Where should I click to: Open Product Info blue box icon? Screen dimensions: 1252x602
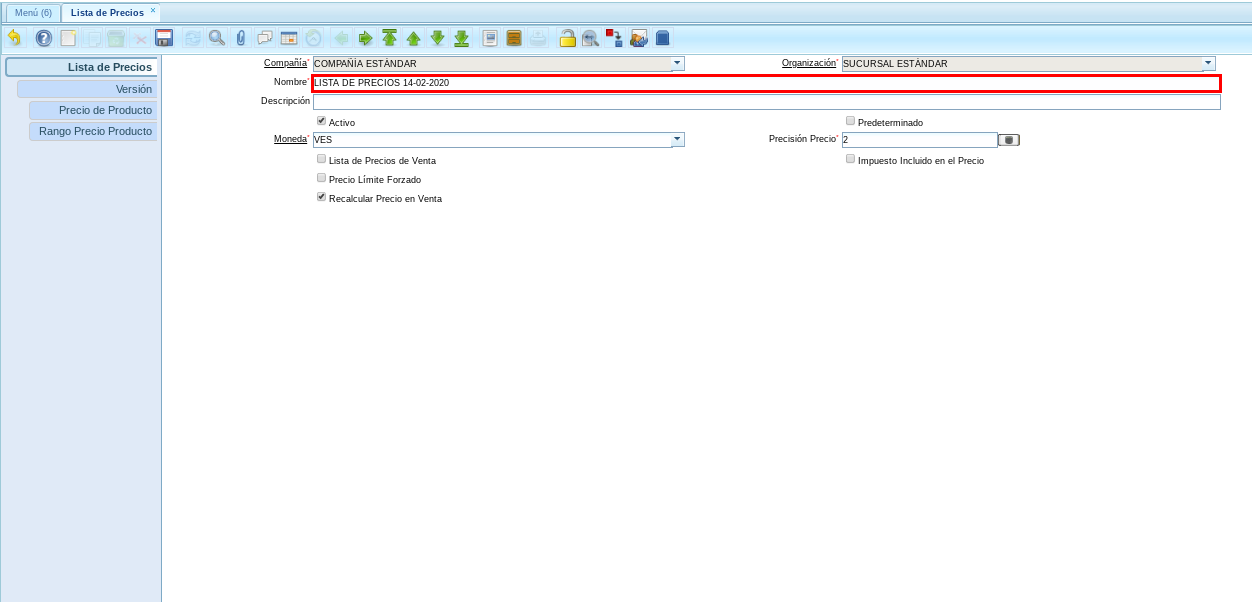point(663,38)
